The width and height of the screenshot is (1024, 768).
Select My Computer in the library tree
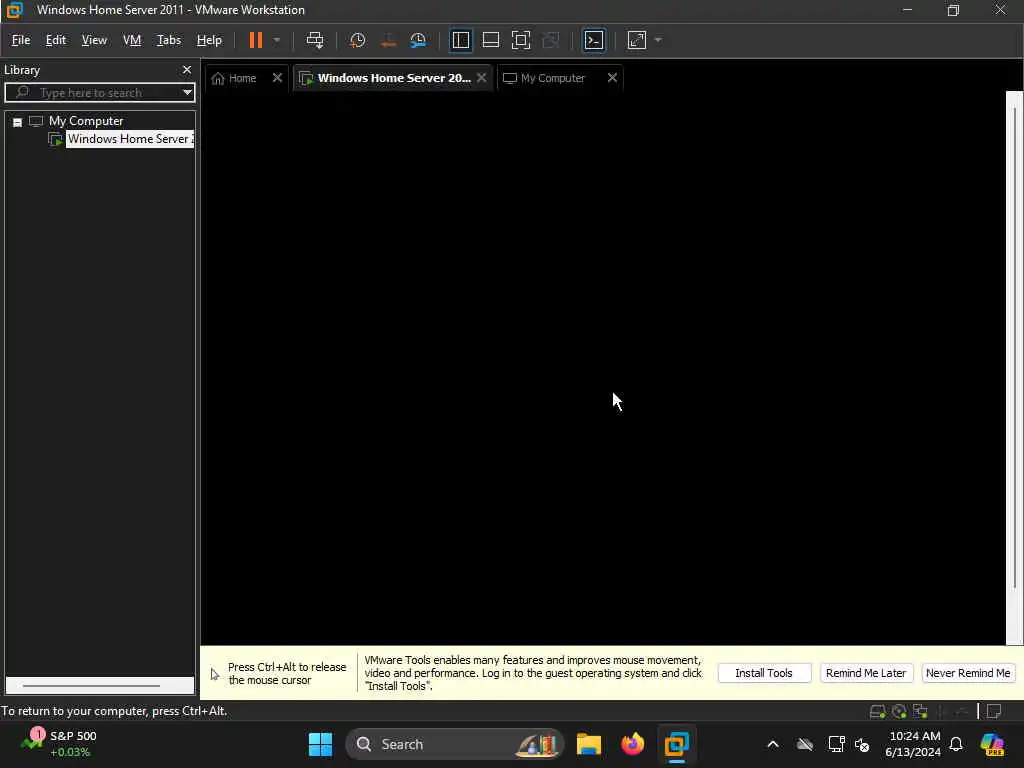(x=86, y=121)
